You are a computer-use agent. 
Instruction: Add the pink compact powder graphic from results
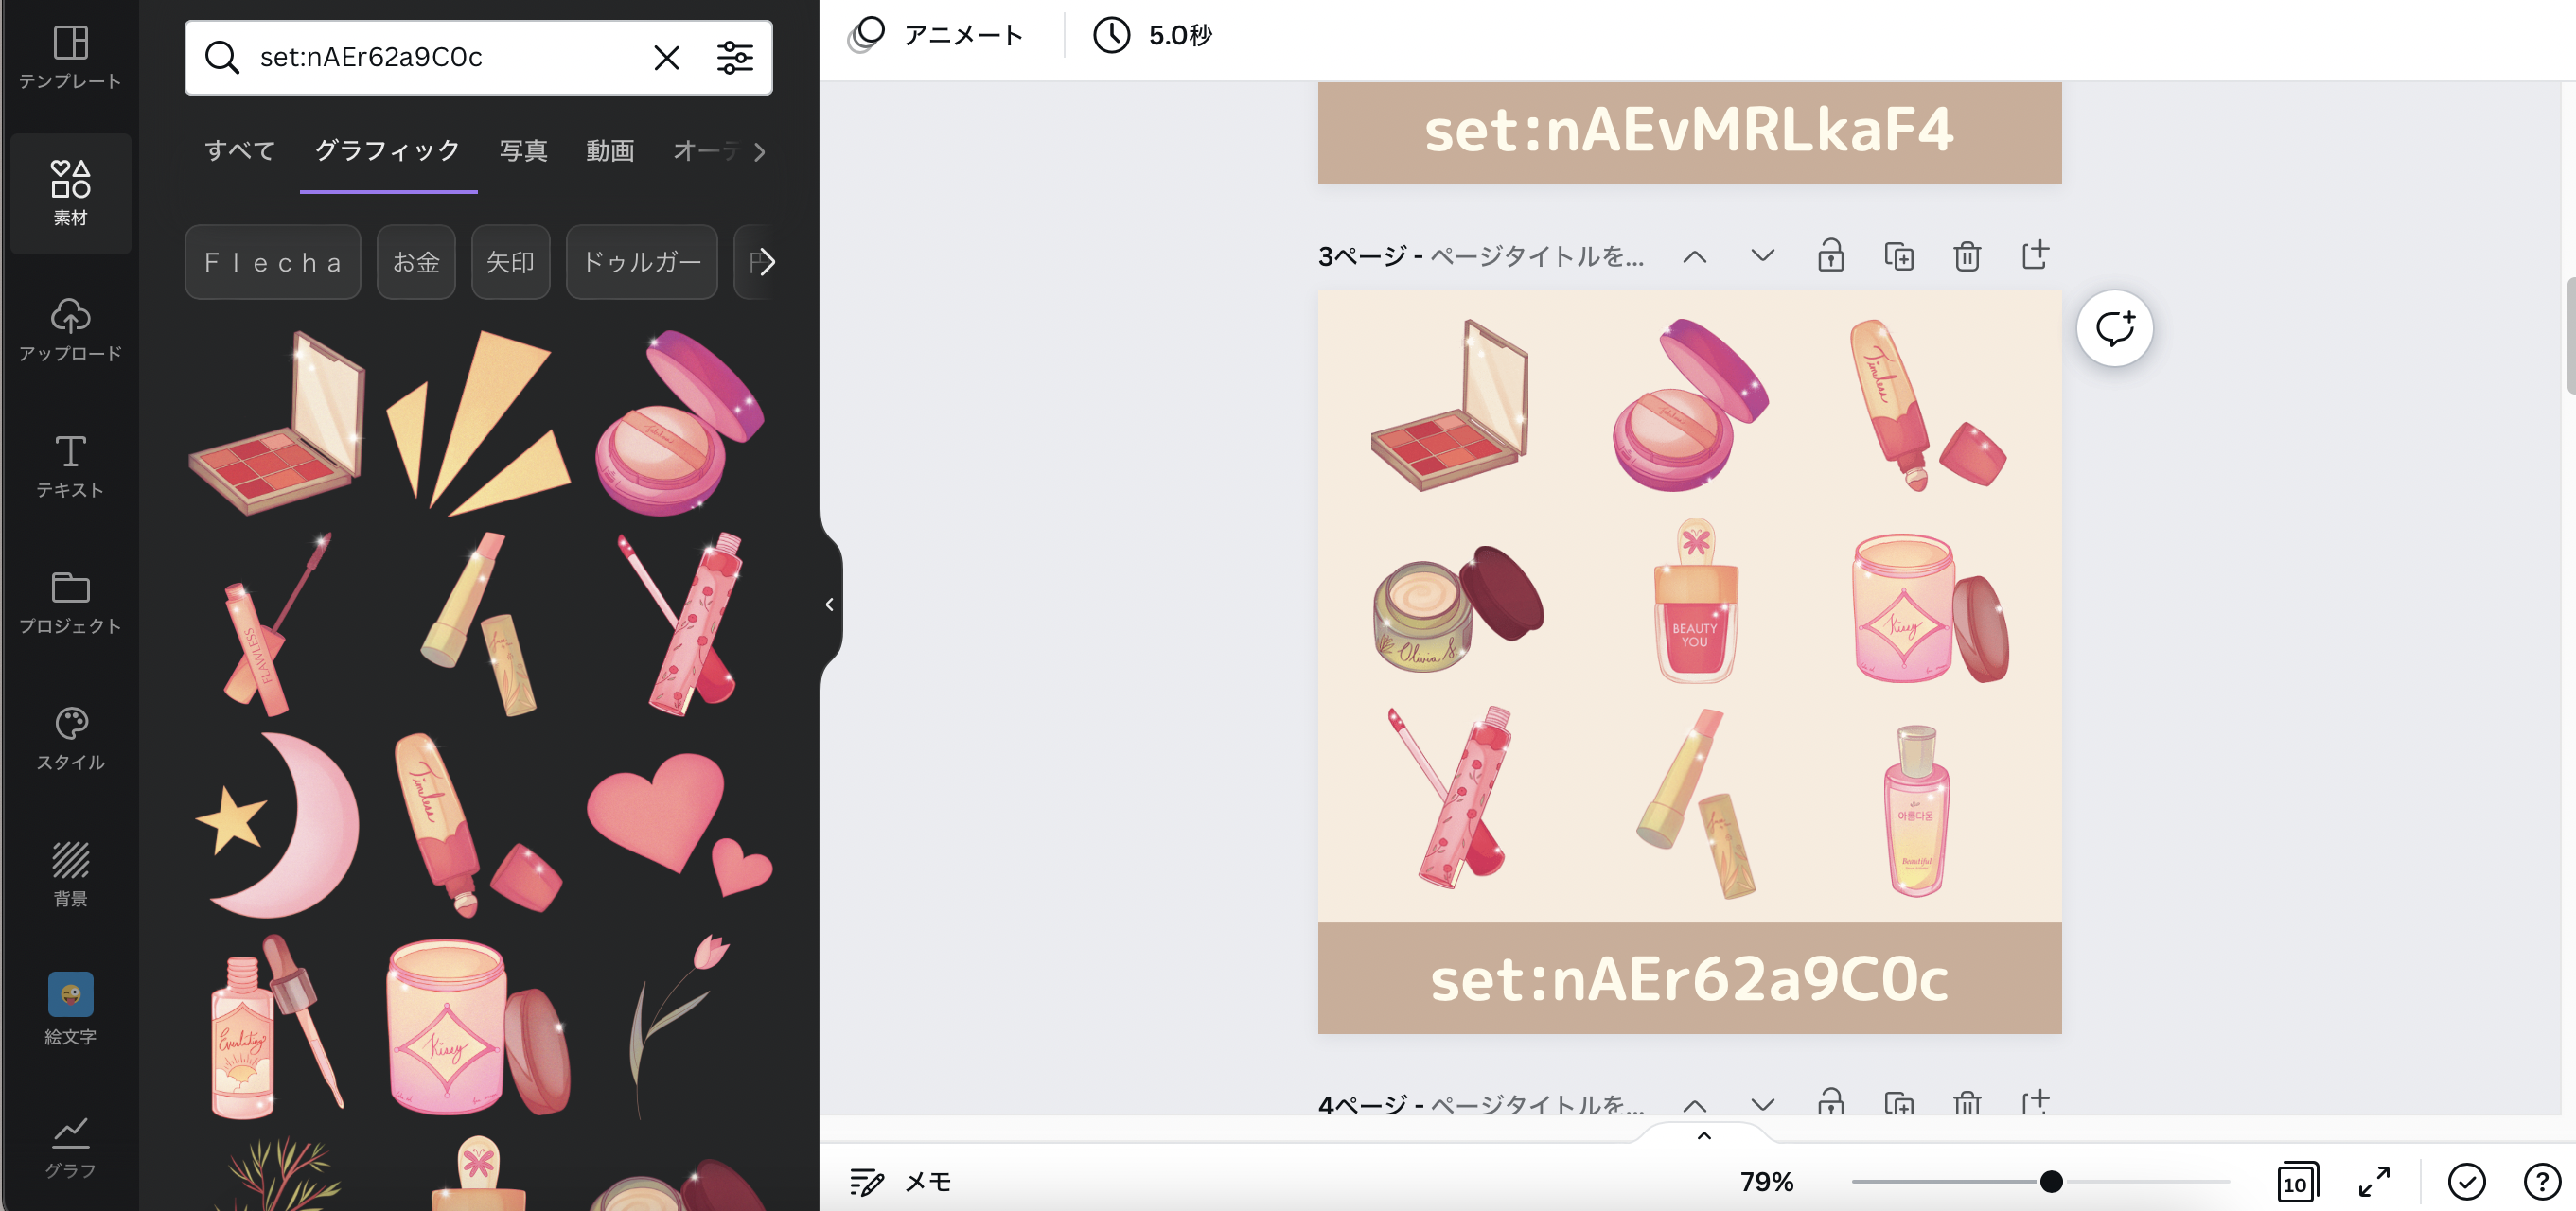[x=679, y=422]
